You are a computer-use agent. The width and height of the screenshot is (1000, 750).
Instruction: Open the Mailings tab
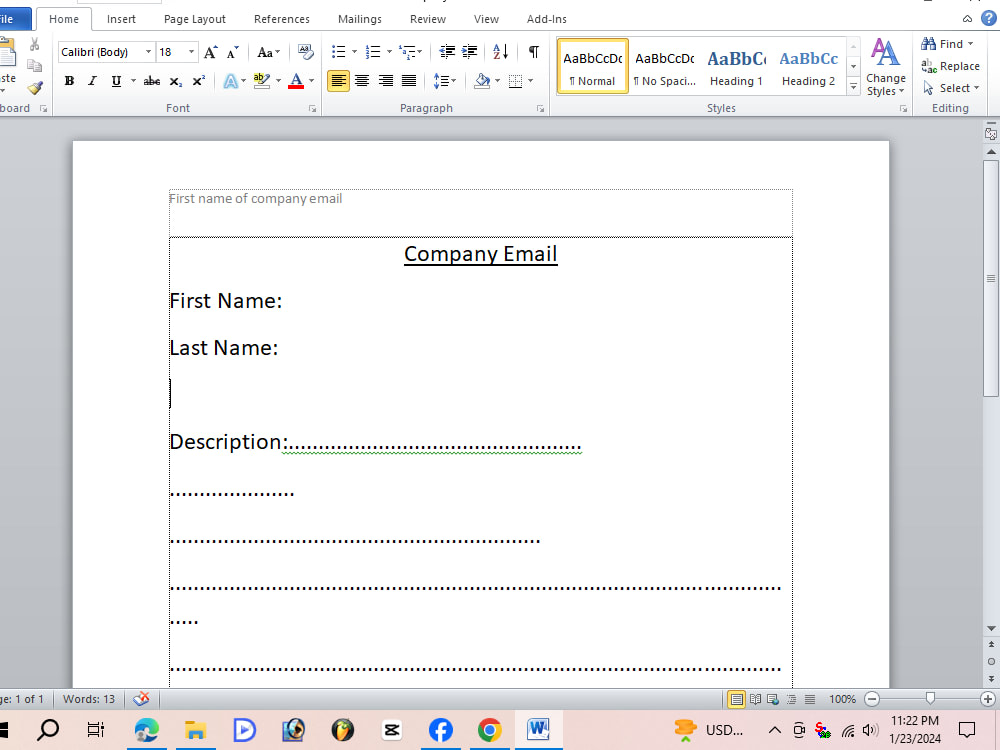click(360, 19)
